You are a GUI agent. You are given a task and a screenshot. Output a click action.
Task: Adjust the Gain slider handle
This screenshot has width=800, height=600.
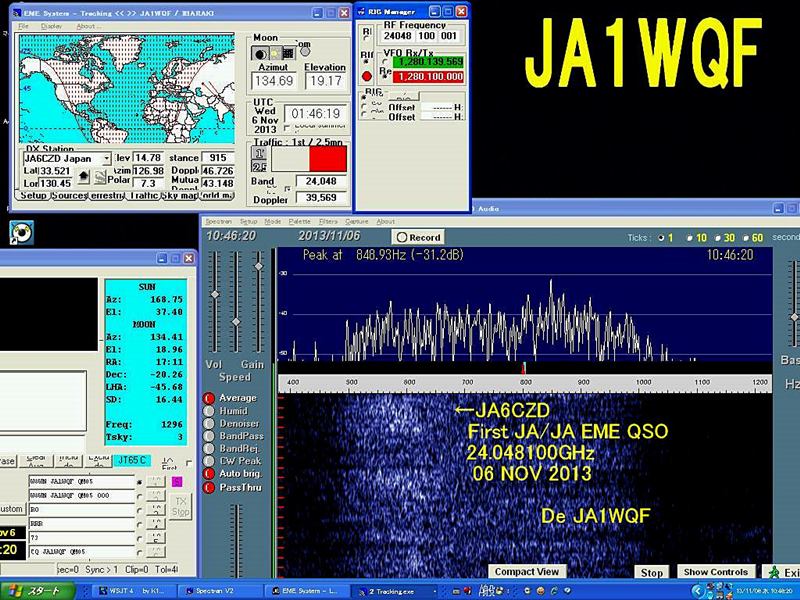(259, 266)
